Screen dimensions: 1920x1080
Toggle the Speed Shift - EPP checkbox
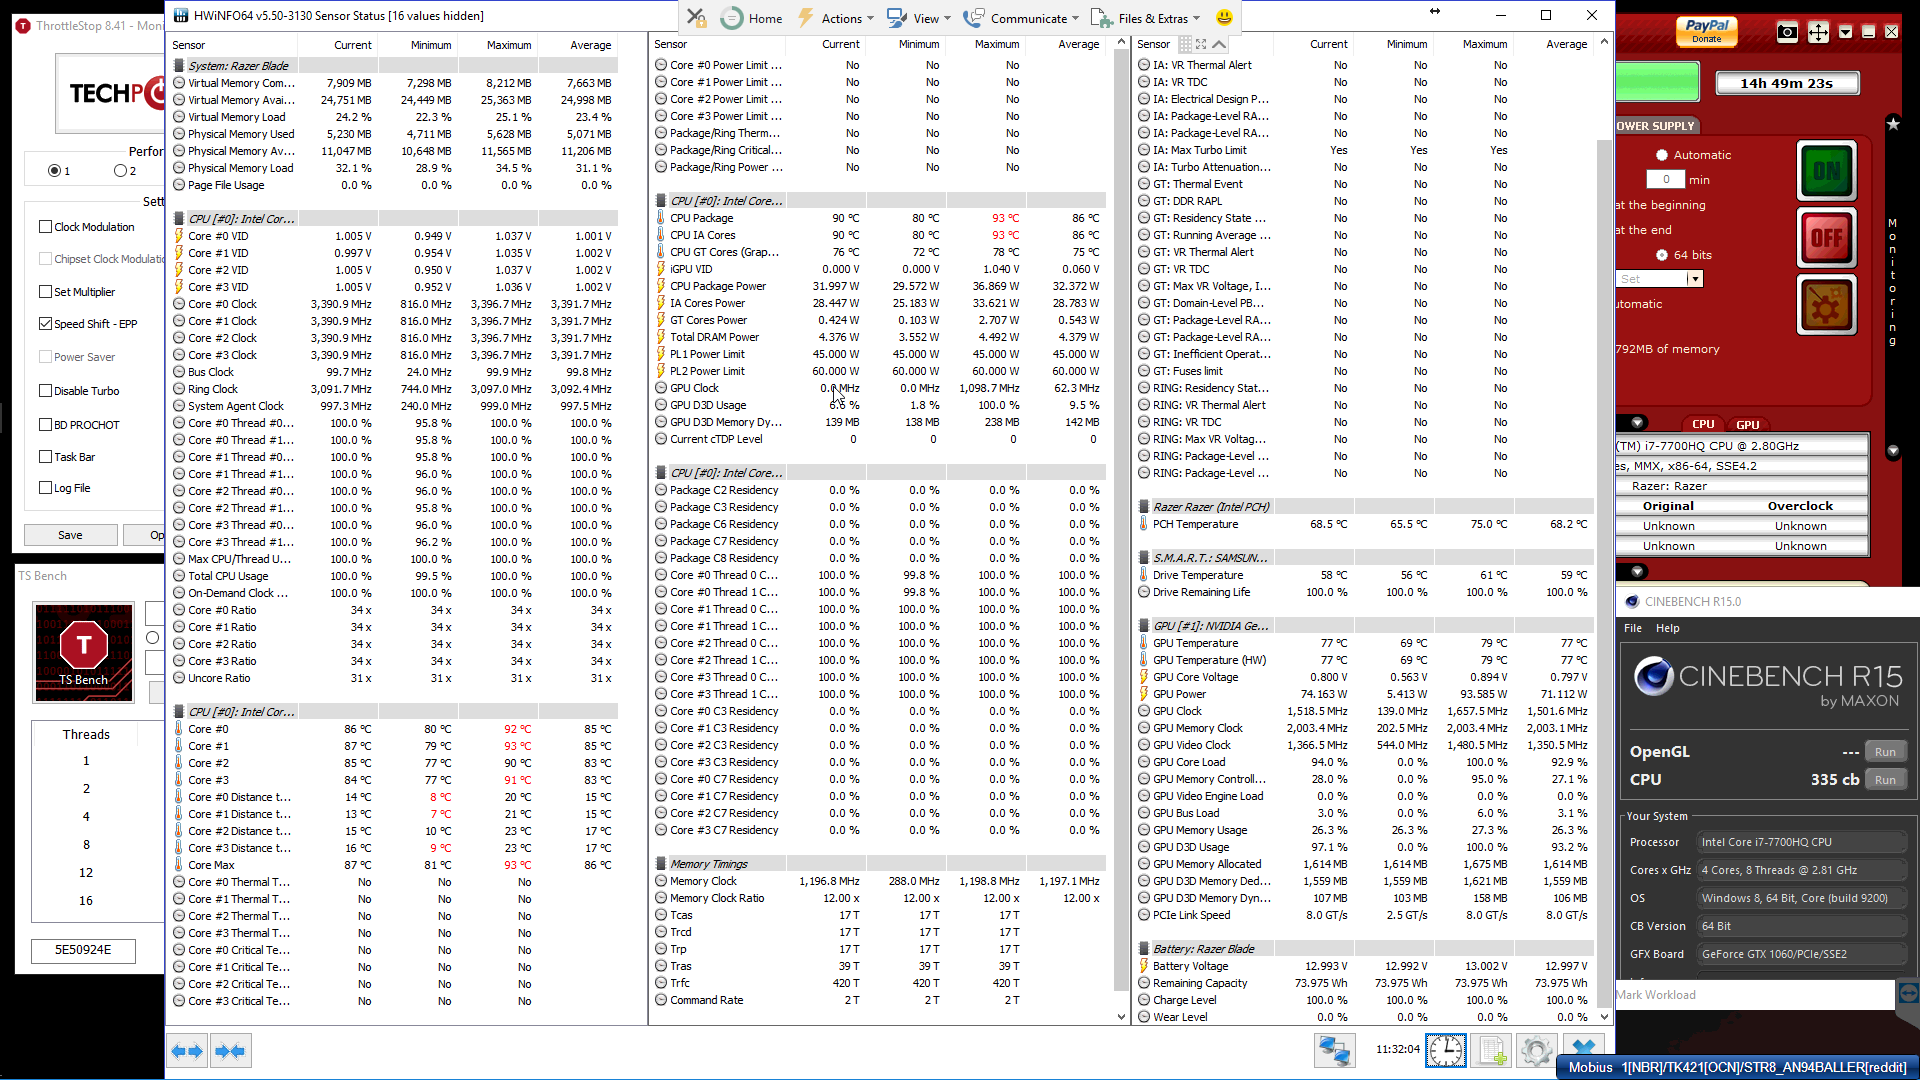46,324
